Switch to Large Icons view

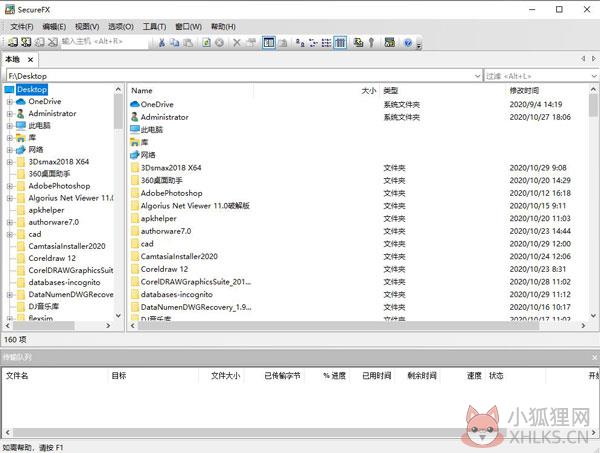coord(300,42)
